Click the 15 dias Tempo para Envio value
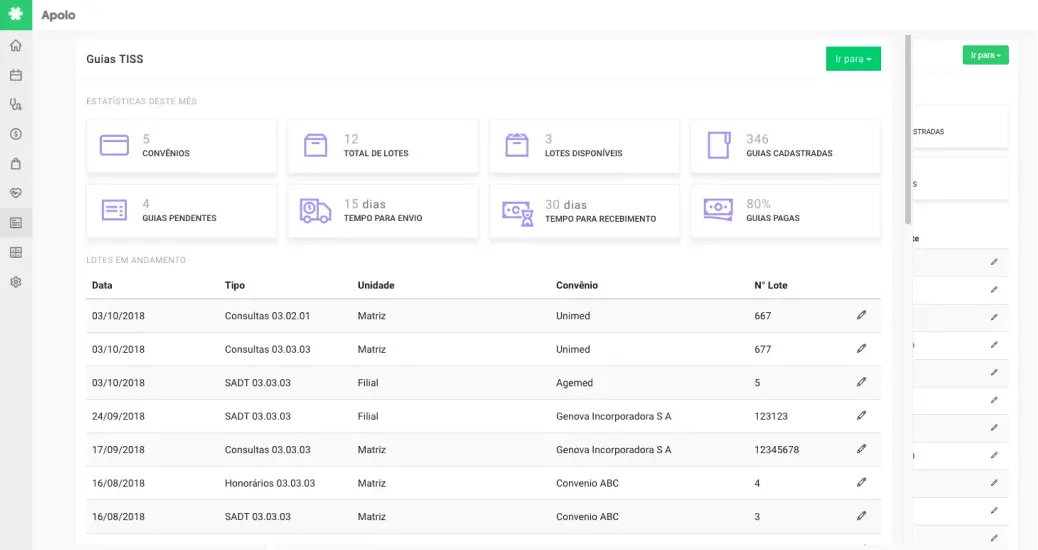 [364, 204]
